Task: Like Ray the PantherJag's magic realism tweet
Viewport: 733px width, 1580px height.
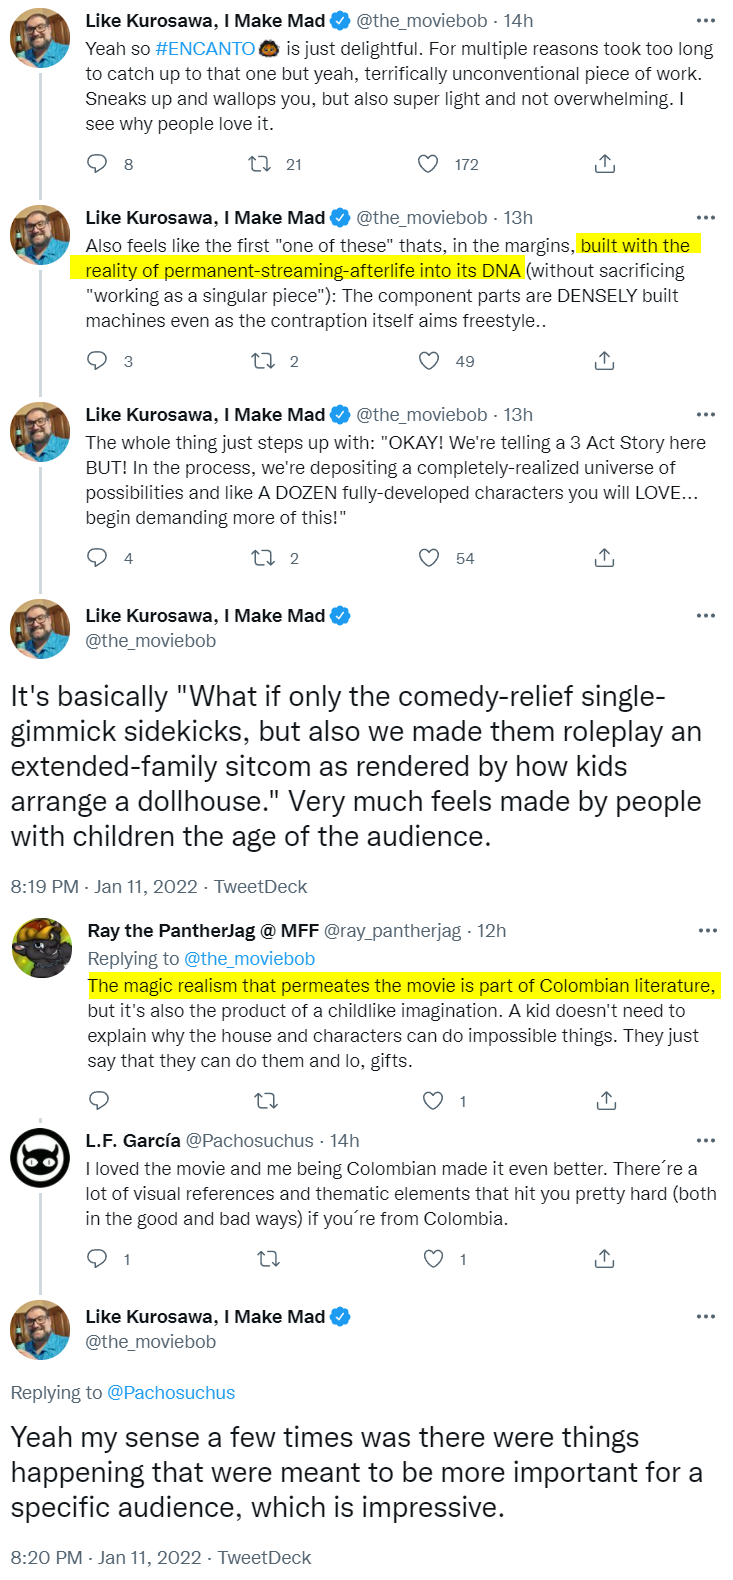Action: [433, 1101]
